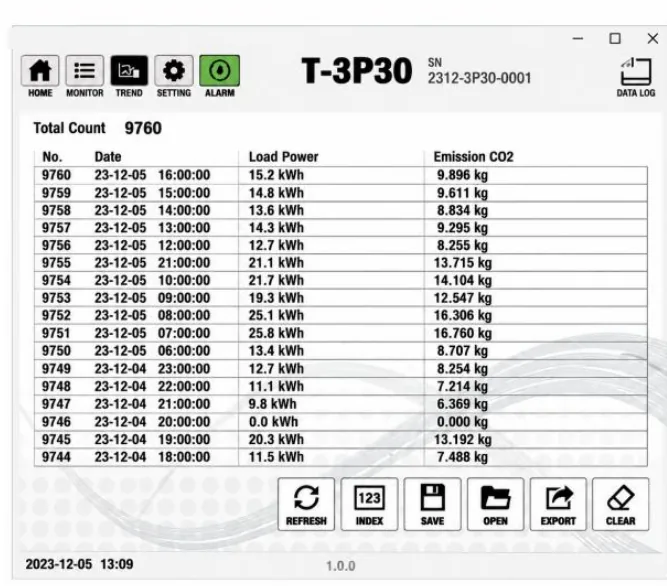667x586 pixels.
Task: Select row number 9750
Action: 56,351
